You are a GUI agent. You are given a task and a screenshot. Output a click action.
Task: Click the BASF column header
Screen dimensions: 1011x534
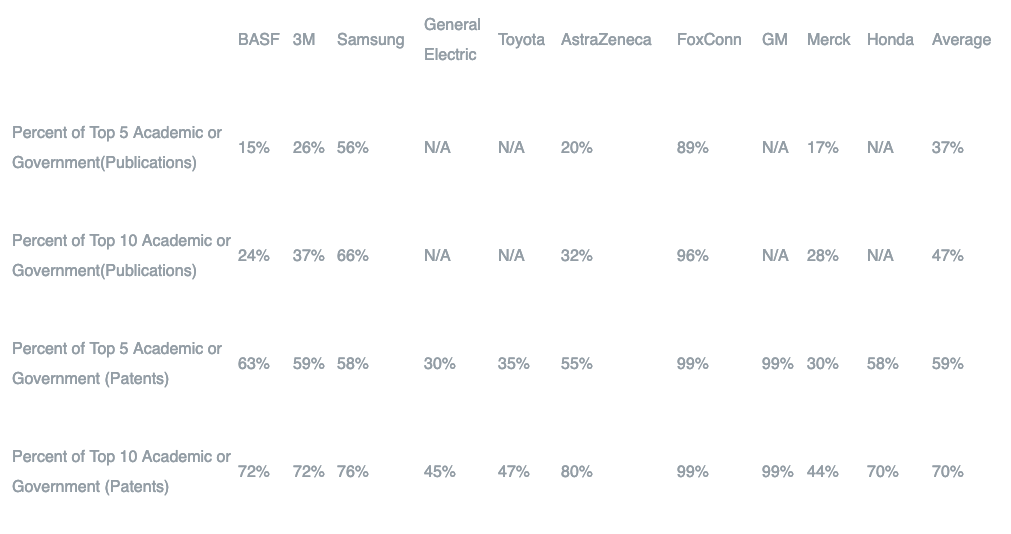coord(259,39)
